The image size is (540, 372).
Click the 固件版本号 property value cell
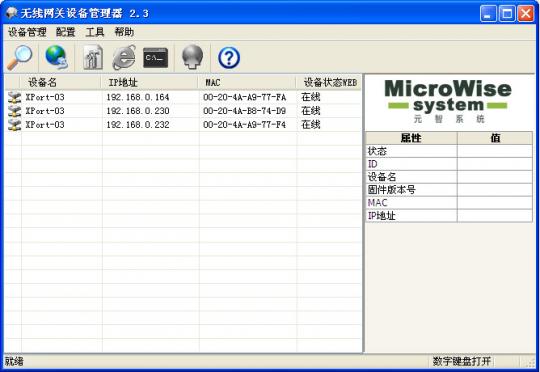(495, 190)
